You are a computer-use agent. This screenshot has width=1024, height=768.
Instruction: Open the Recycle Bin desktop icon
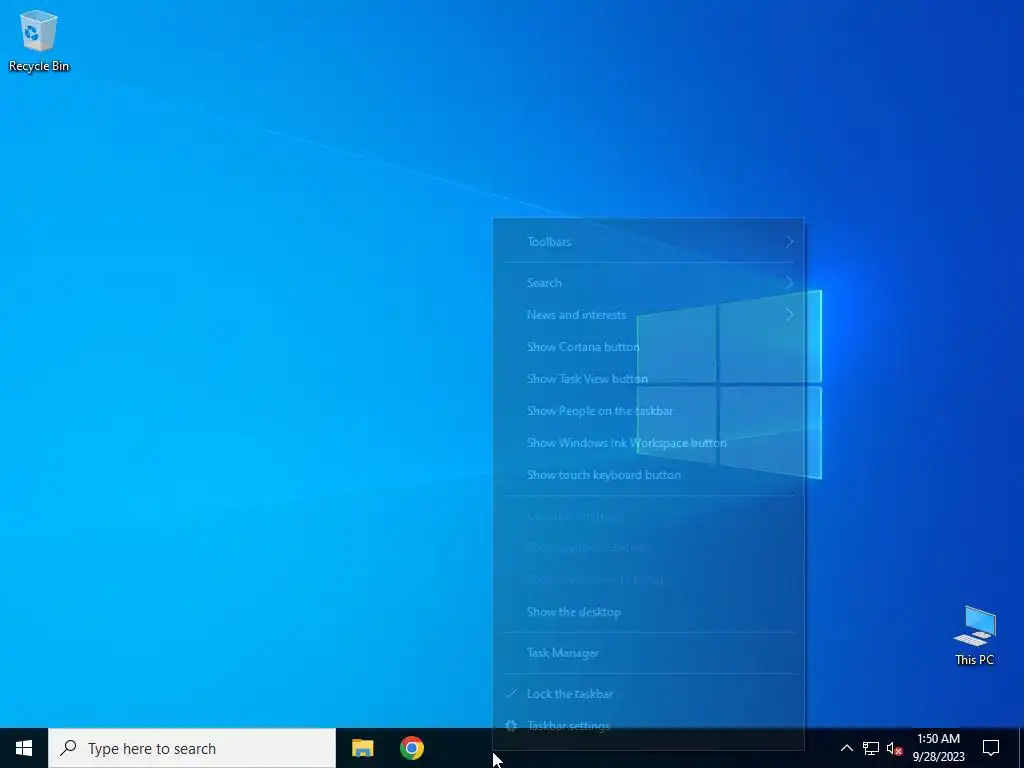pos(39,40)
